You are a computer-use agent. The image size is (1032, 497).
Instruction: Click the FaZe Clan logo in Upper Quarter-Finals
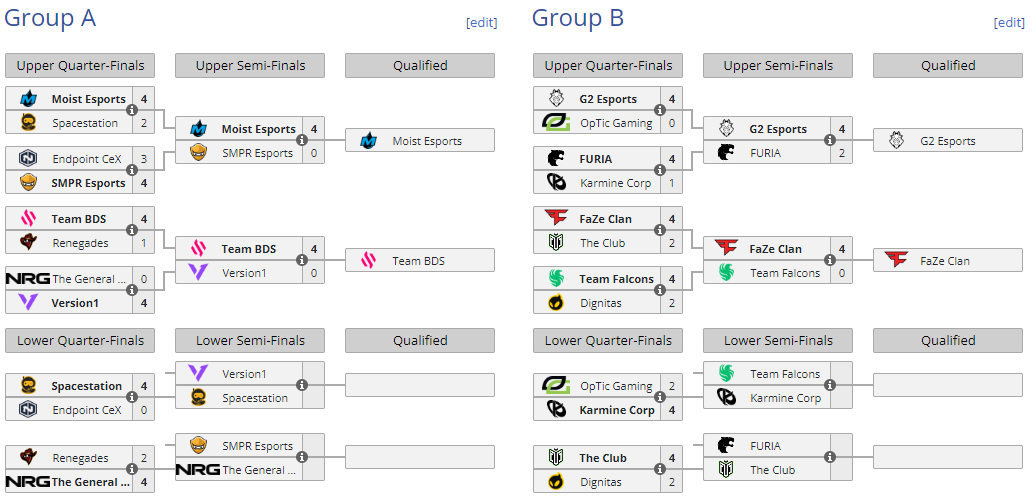pos(556,219)
